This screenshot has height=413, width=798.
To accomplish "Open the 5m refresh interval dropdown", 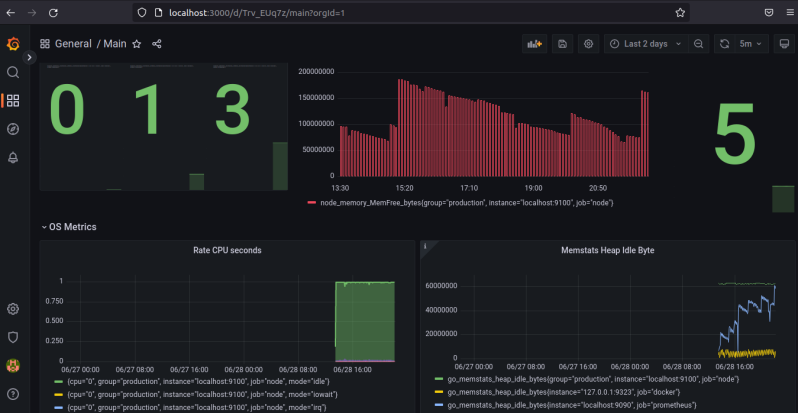I will [x=746, y=44].
